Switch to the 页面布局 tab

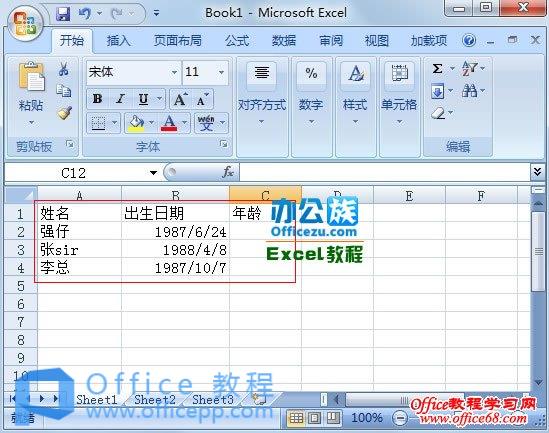(178, 41)
